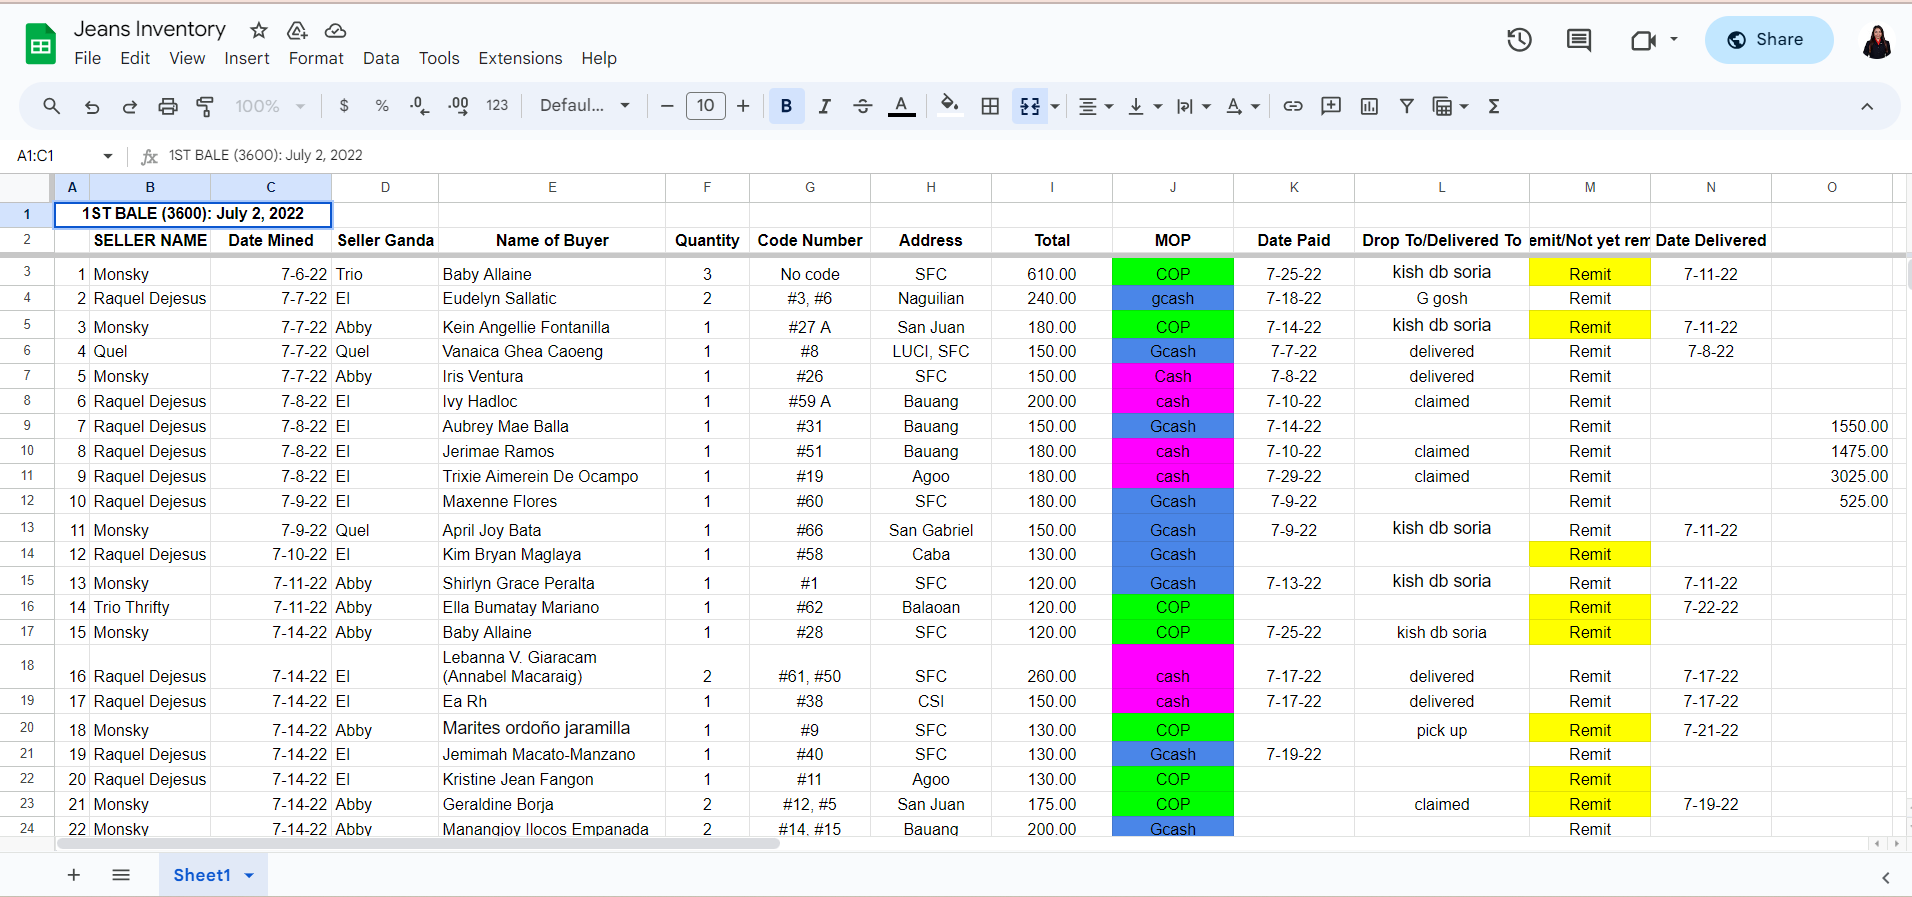Open vertical align dropdown
Image resolution: width=1912 pixels, height=897 pixels.
[1145, 106]
